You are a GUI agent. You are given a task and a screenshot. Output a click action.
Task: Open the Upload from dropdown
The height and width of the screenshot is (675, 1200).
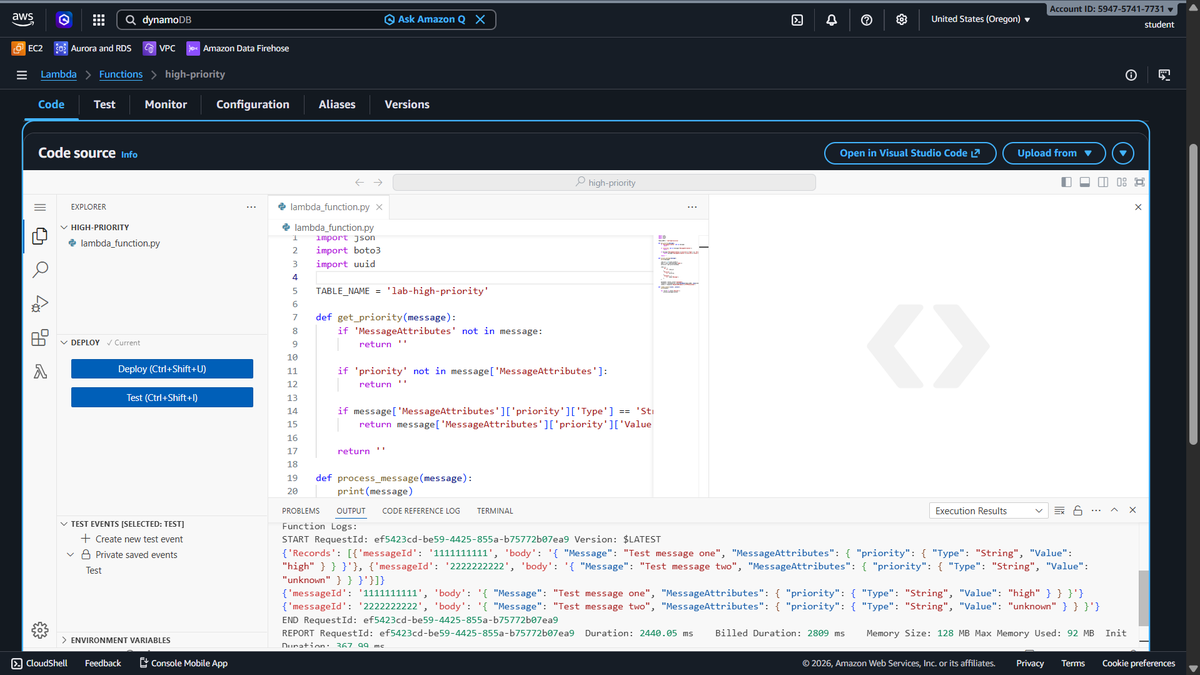pyautogui.click(x=1054, y=153)
